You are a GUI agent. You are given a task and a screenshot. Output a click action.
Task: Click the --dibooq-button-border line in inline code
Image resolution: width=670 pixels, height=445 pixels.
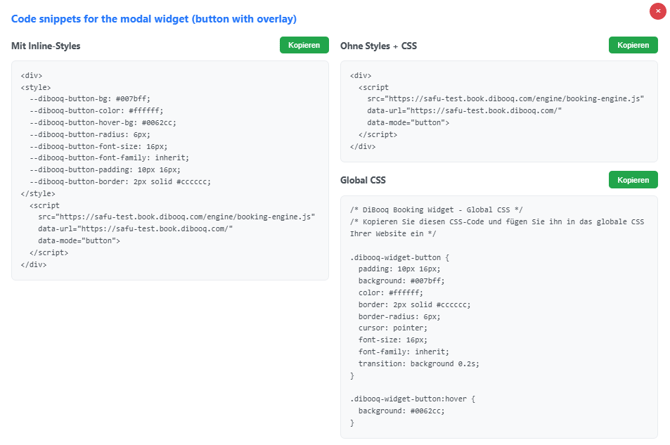click(x=120, y=182)
